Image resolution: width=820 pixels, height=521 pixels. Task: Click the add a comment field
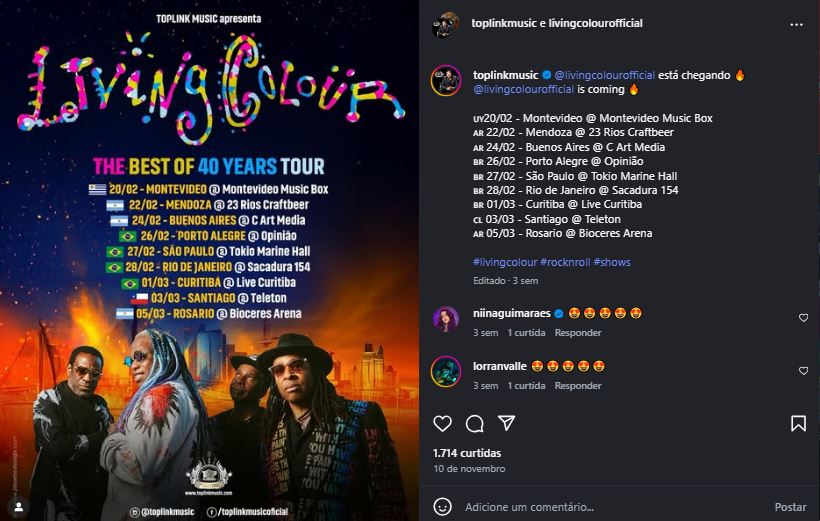[x=611, y=507]
